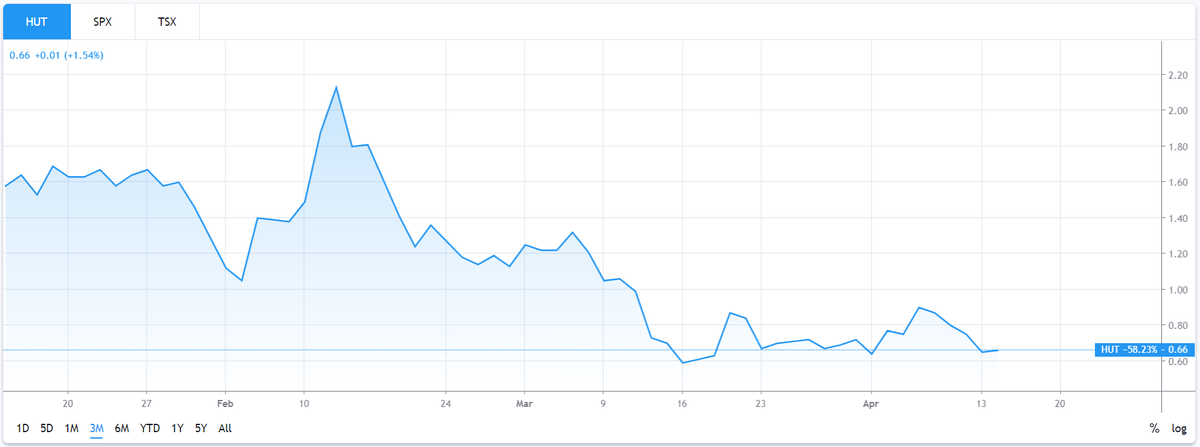The width and height of the screenshot is (1200, 447).
Task: Select the 1M range
Action: [72, 428]
